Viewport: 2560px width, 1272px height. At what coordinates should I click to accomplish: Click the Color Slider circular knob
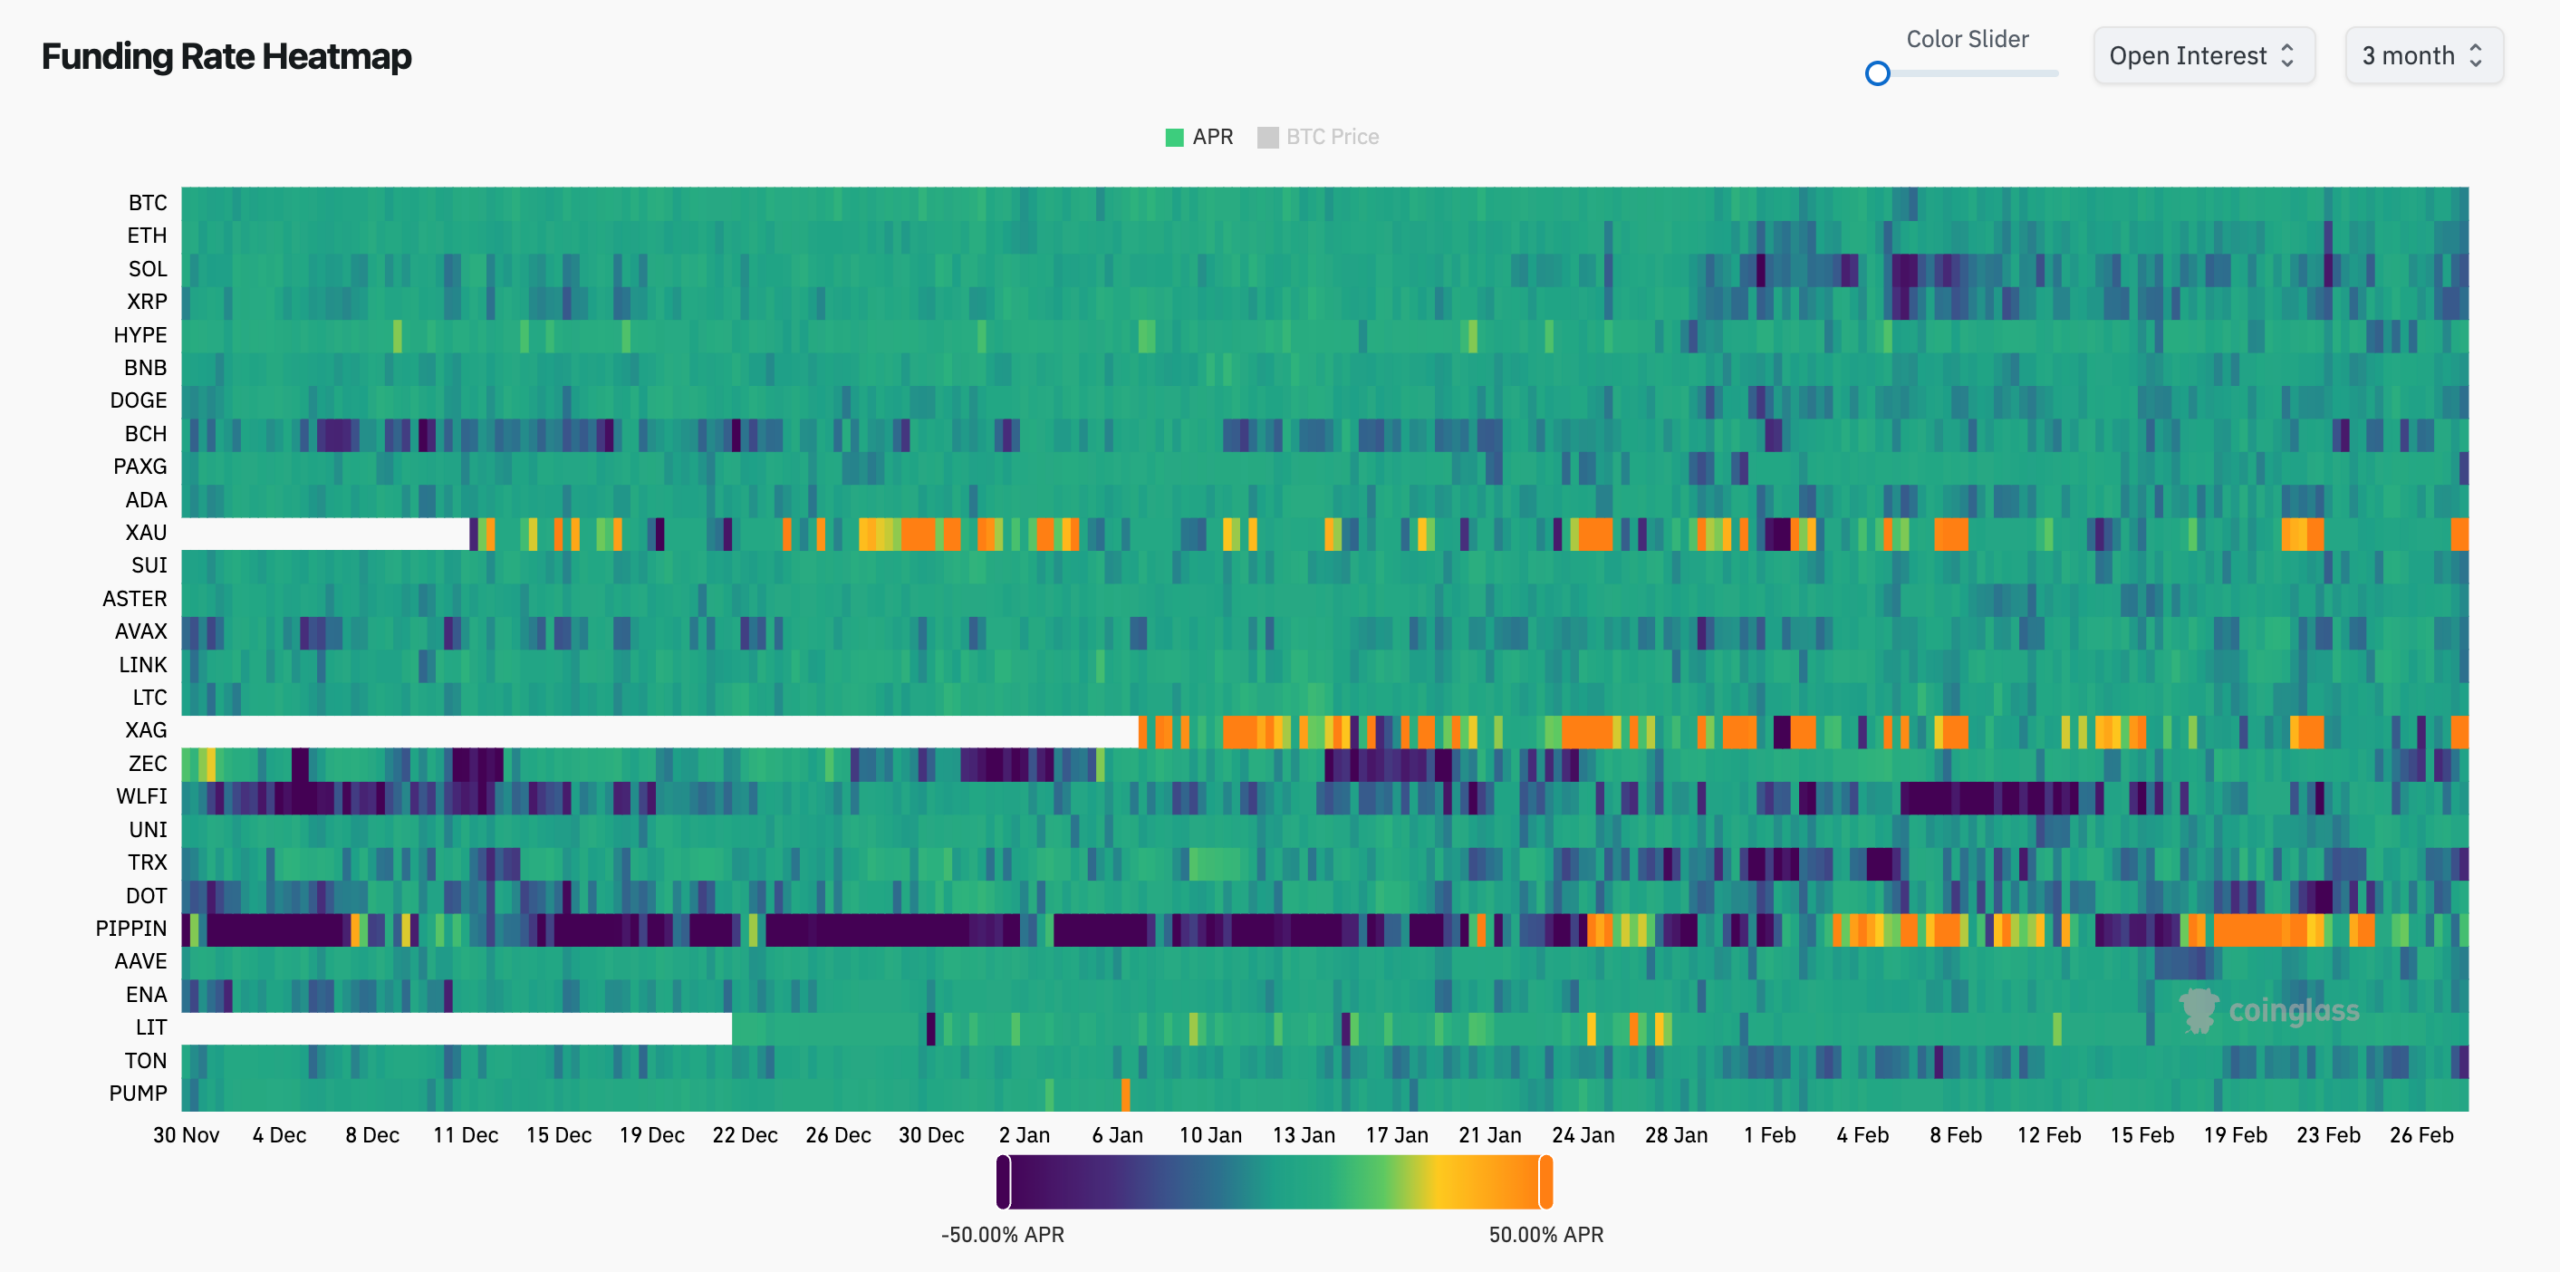(1877, 73)
